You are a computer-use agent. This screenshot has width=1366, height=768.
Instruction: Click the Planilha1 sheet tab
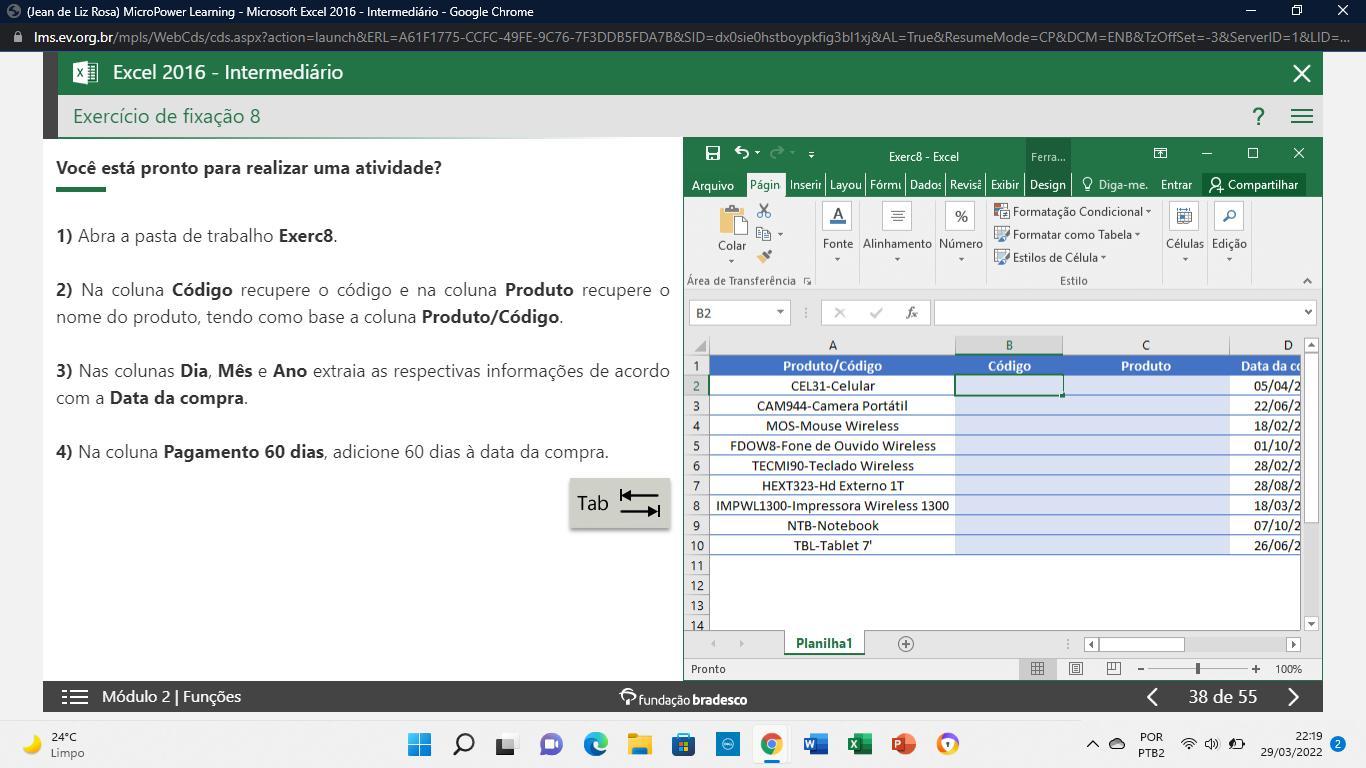(x=824, y=644)
